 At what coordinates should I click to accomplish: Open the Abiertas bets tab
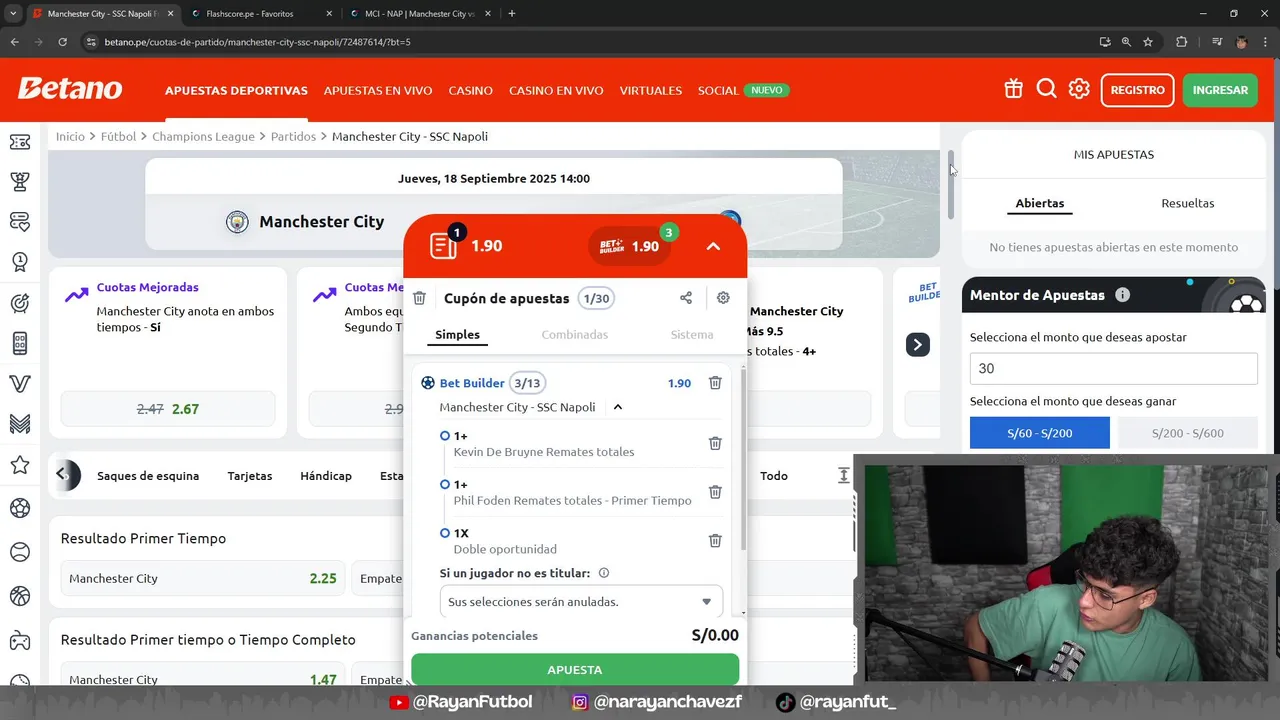[x=1040, y=203]
